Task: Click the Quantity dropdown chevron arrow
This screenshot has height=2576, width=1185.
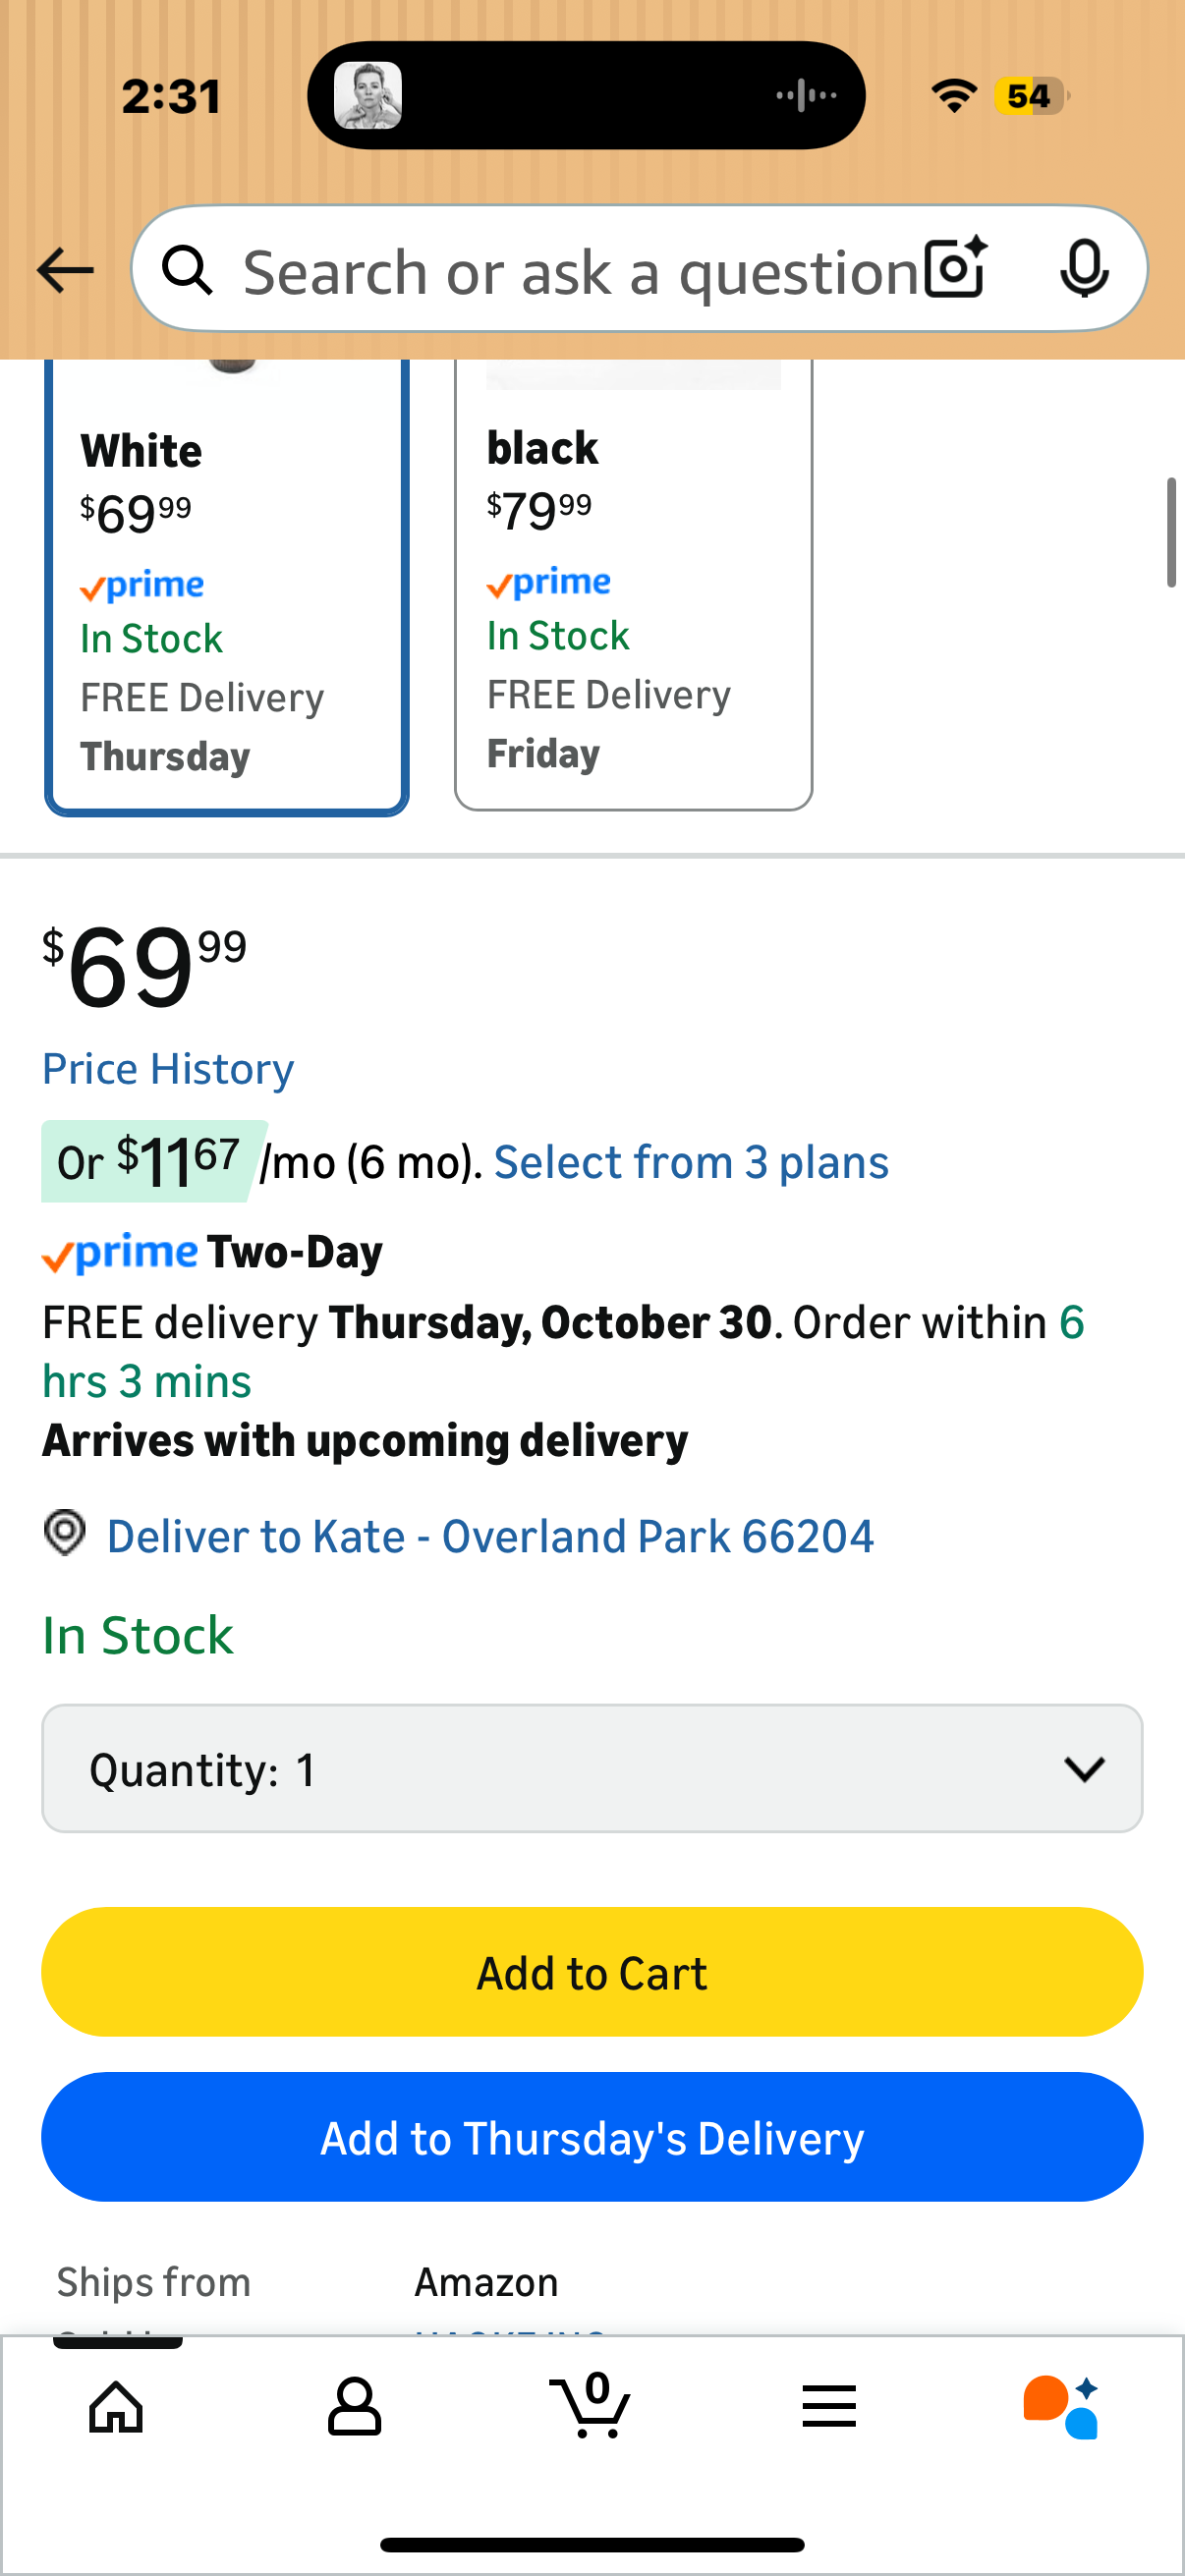Action: pyautogui.click(x=1084, y=1769)
